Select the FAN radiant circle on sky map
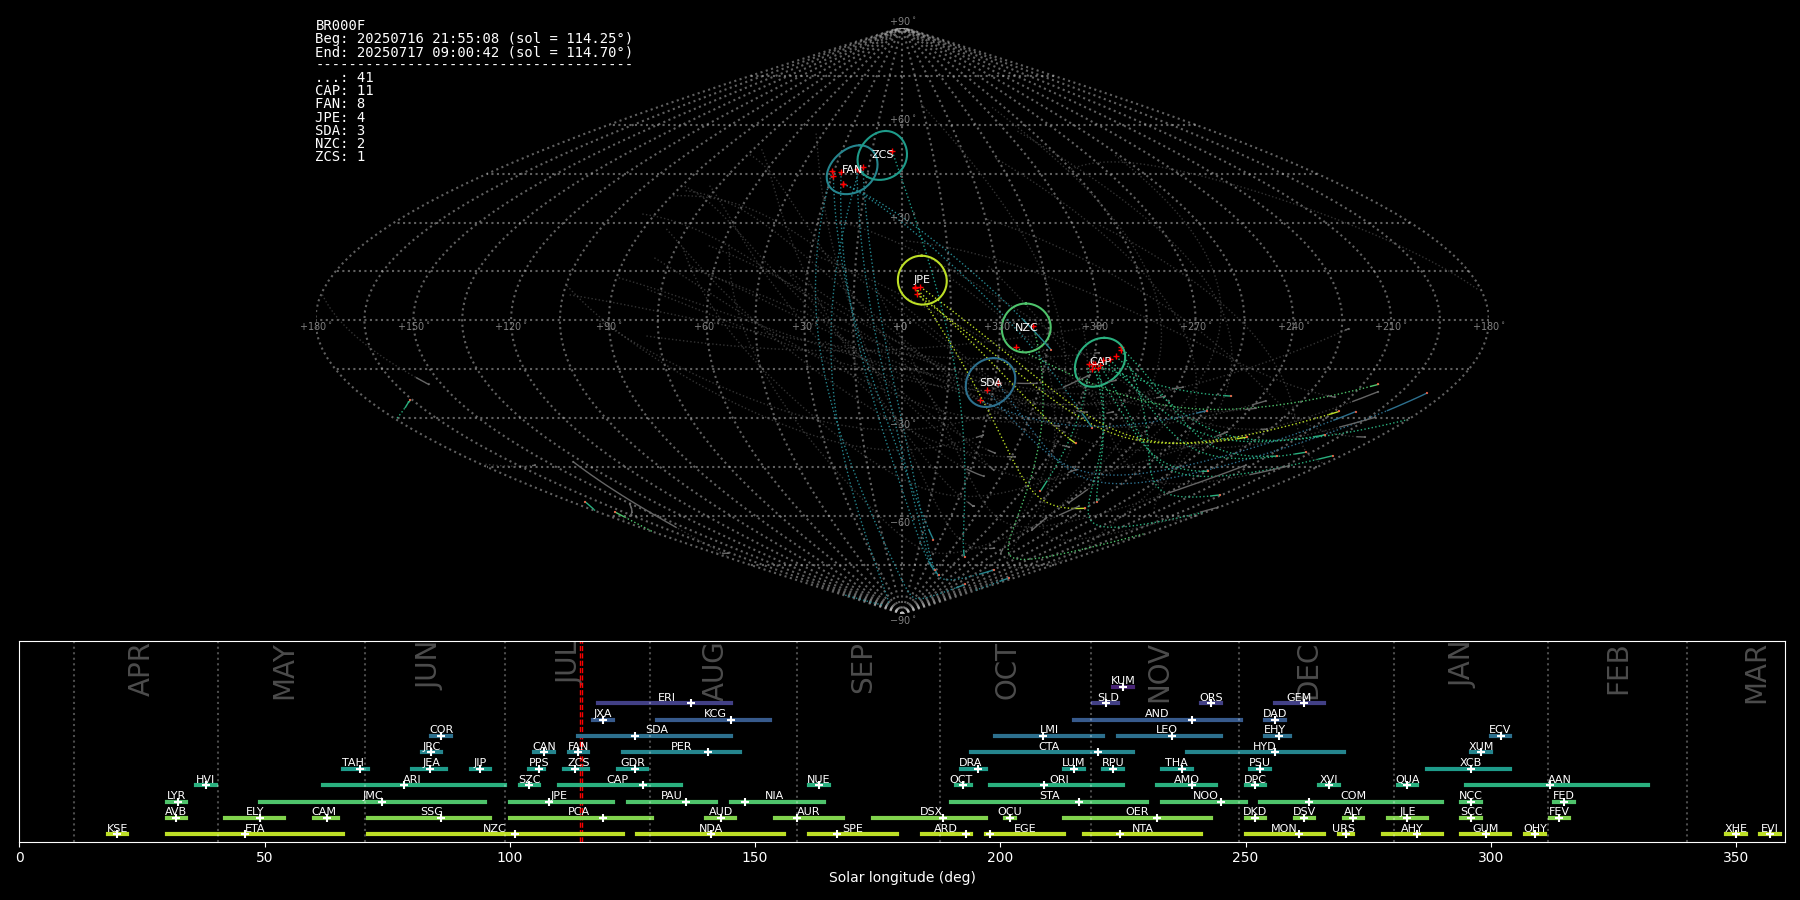Screen dimensions: 1800x900 pos(852,170)
